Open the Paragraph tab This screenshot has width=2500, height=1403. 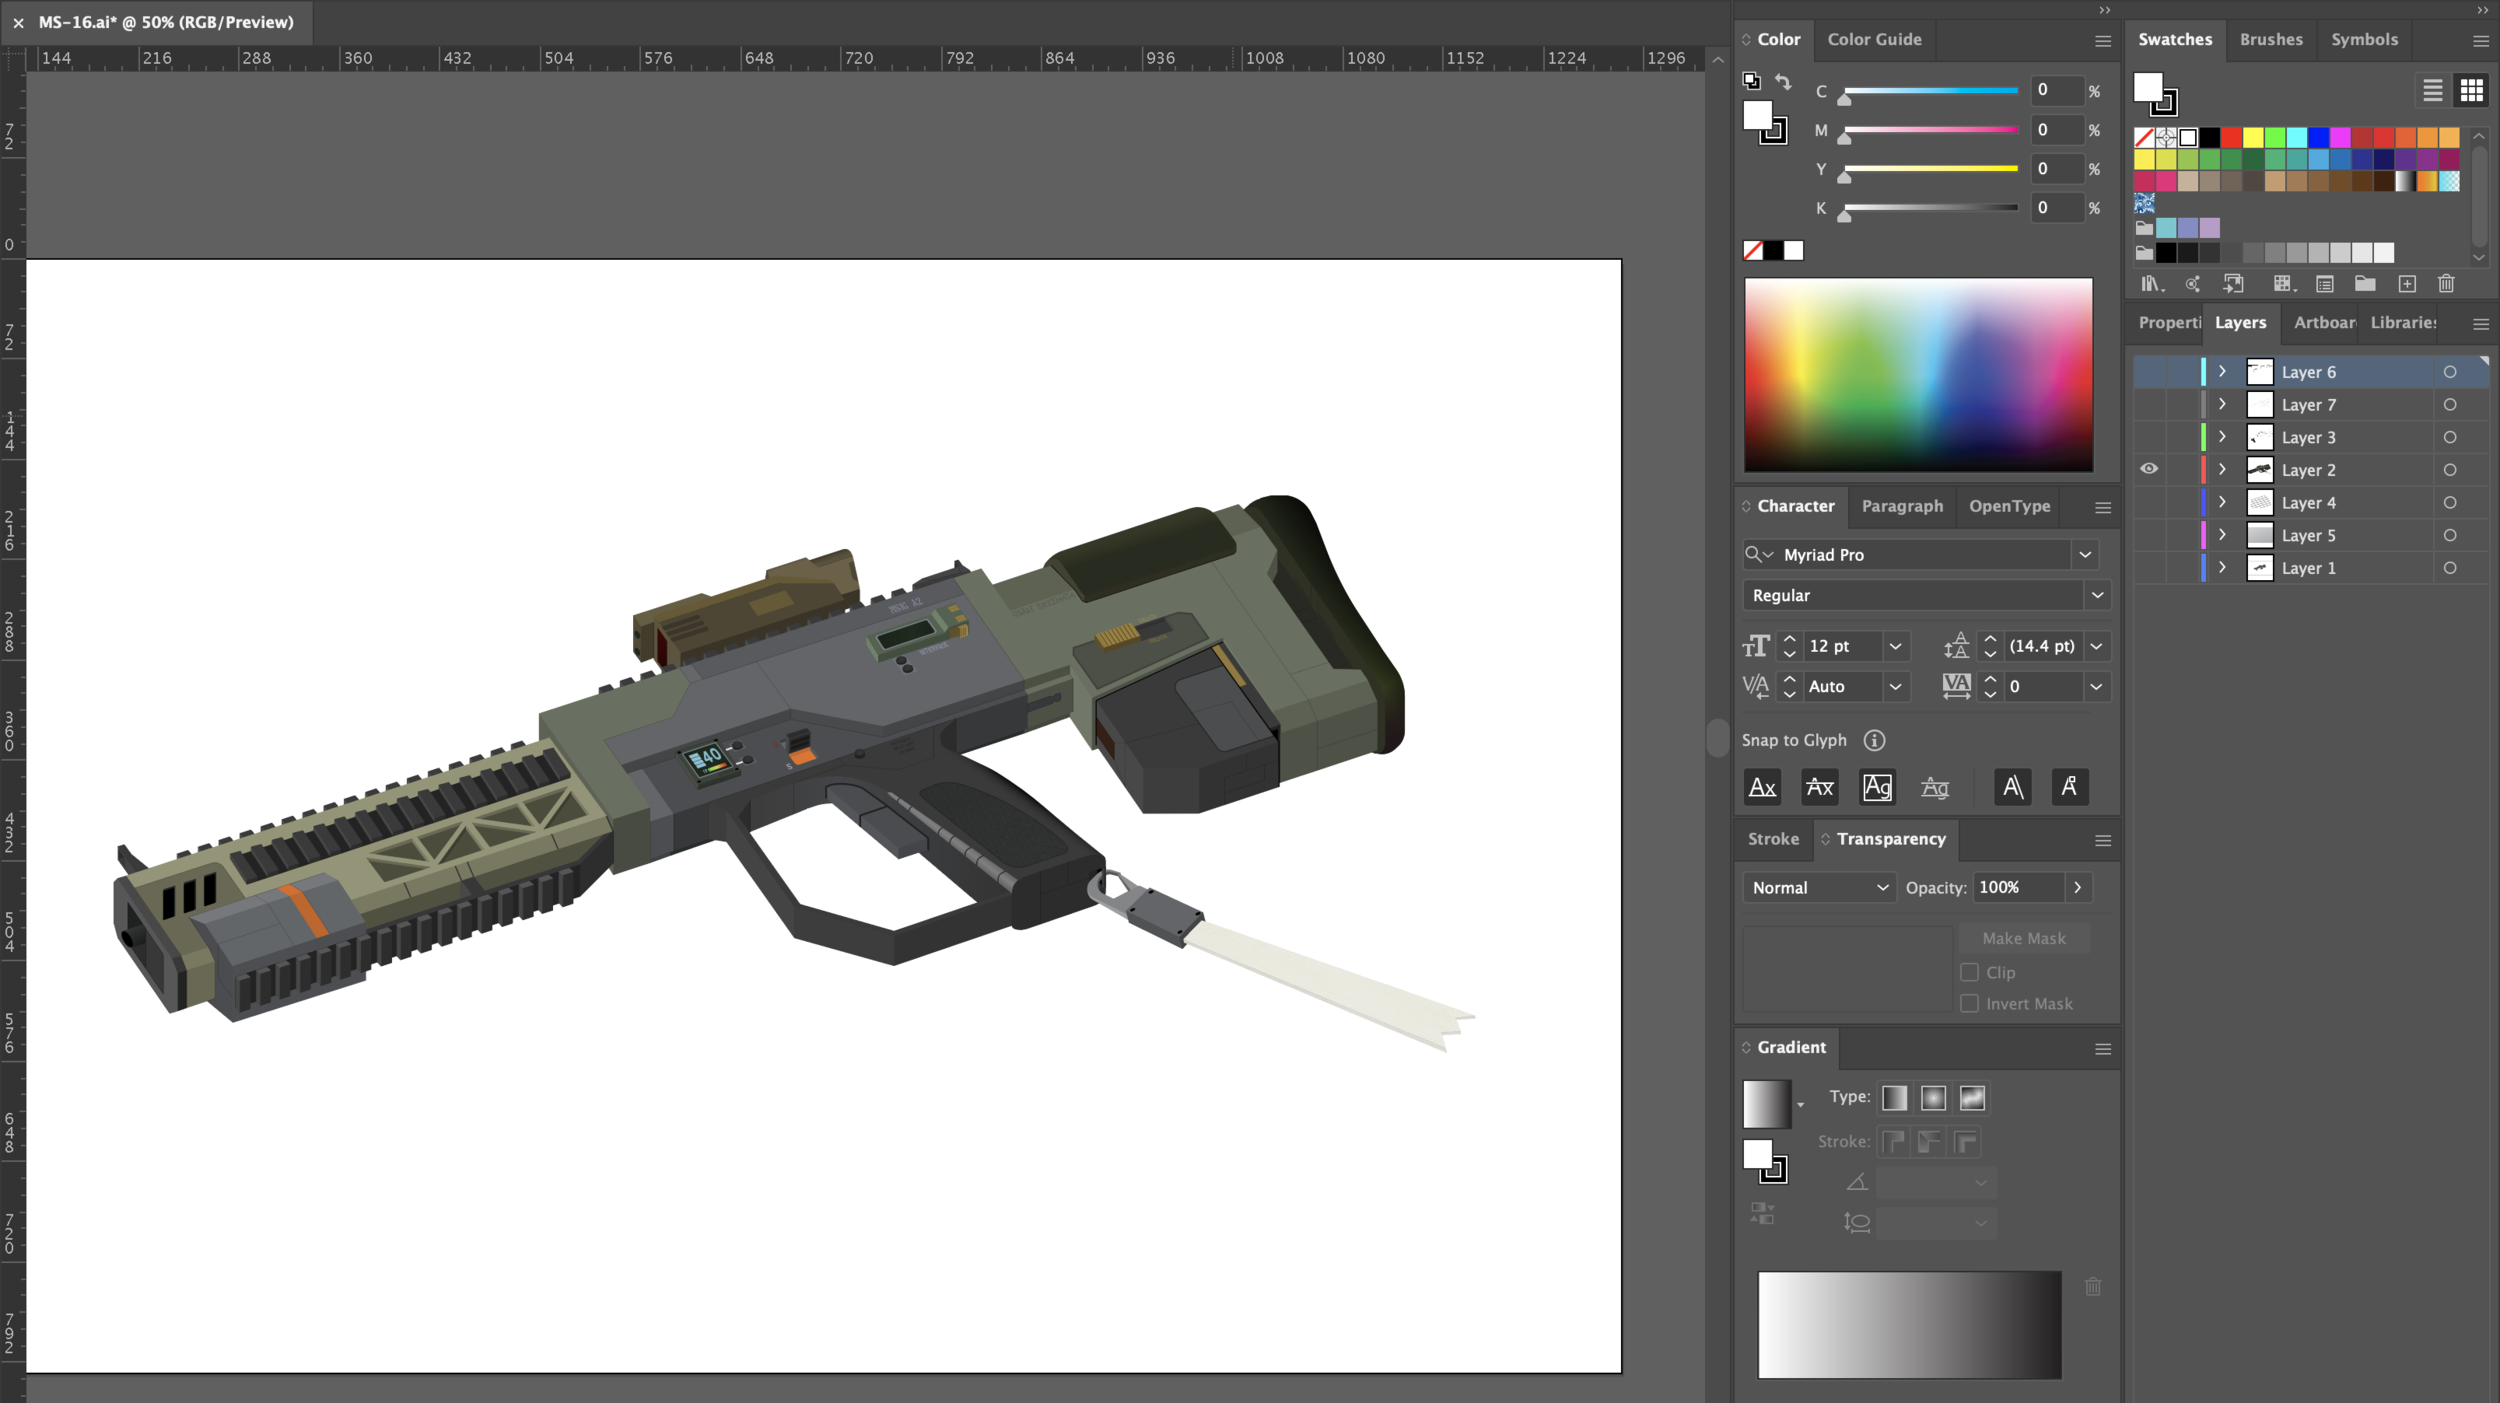(x=1901, y=506)
